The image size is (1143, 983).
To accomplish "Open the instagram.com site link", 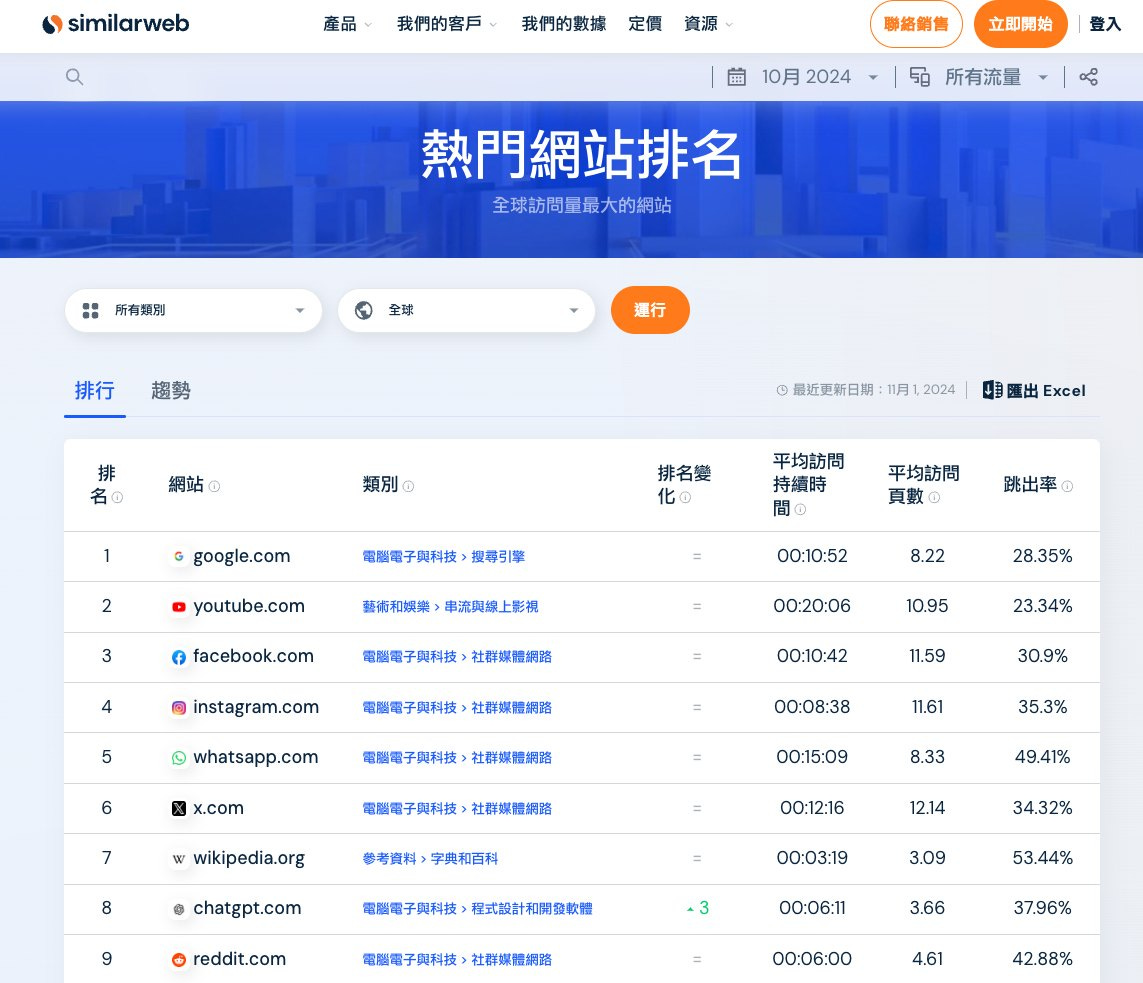I will pos(256,707).
